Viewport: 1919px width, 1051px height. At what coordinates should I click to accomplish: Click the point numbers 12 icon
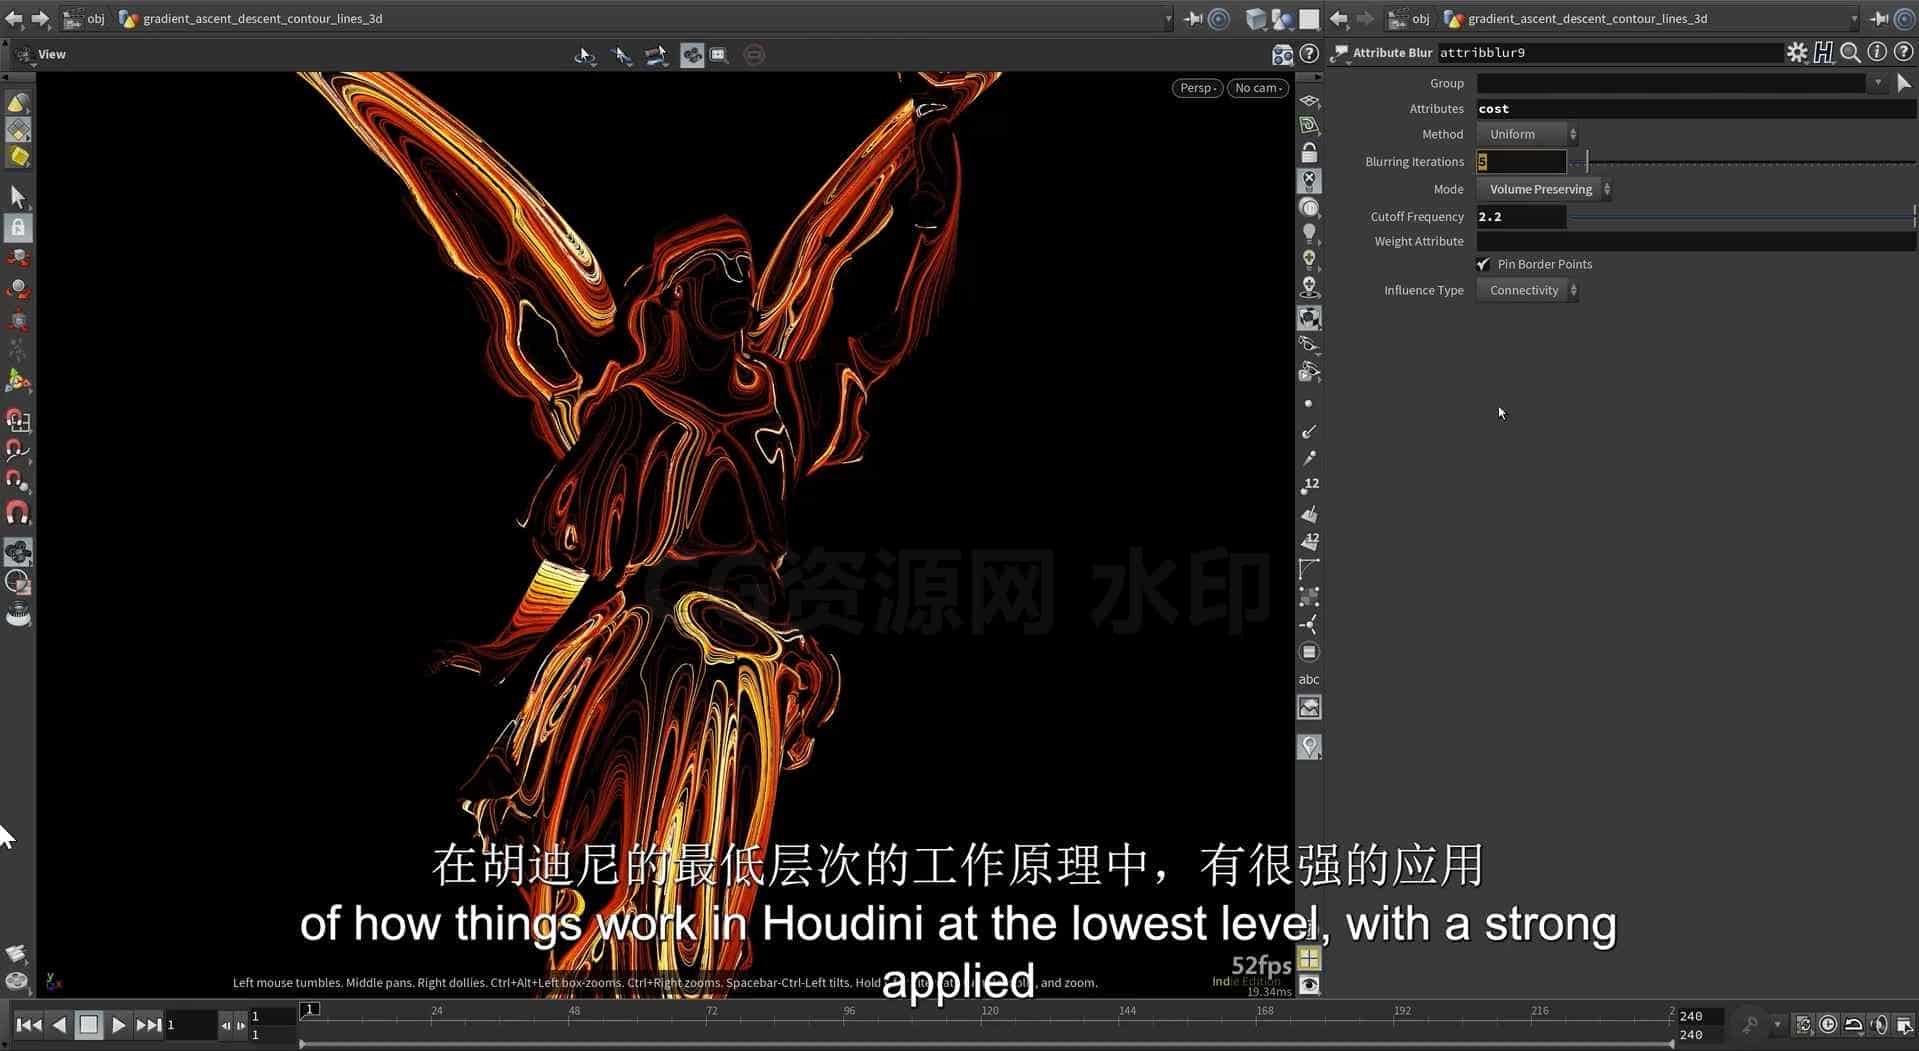pos(1309,486)
